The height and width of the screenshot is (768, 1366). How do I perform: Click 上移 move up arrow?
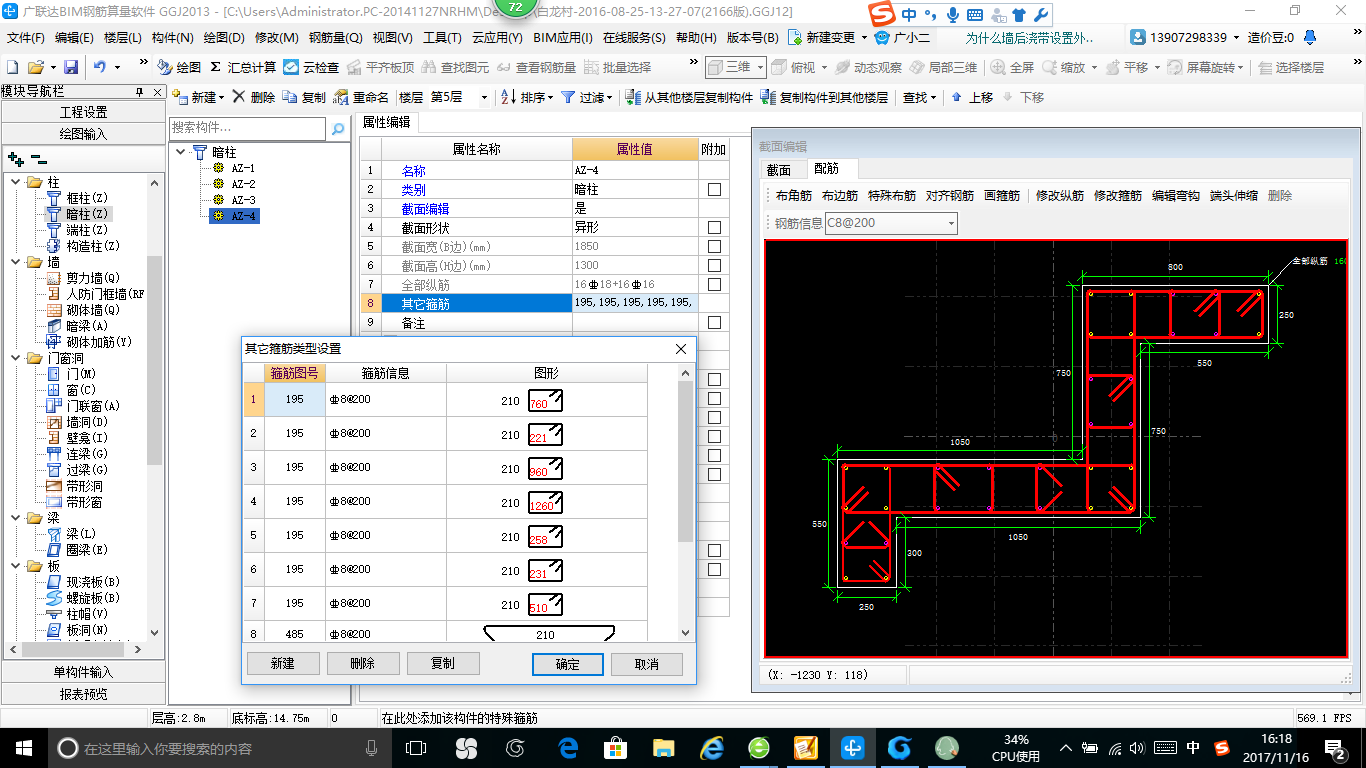tap(972, 97)
